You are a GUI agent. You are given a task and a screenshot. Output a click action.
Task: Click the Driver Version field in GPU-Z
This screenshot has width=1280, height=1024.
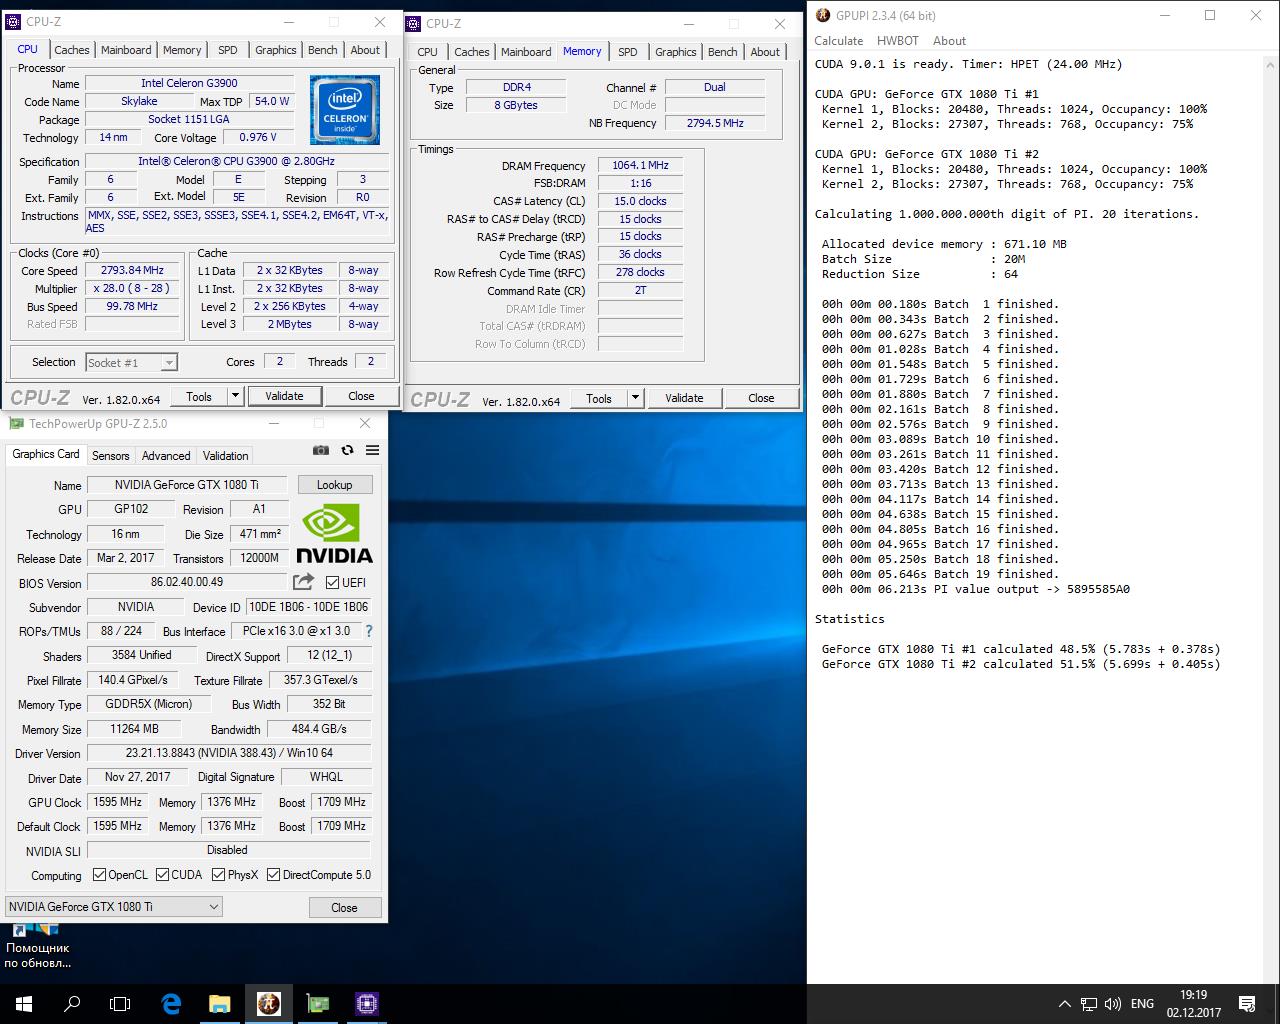pyautogui.click(x=229, y=753)
